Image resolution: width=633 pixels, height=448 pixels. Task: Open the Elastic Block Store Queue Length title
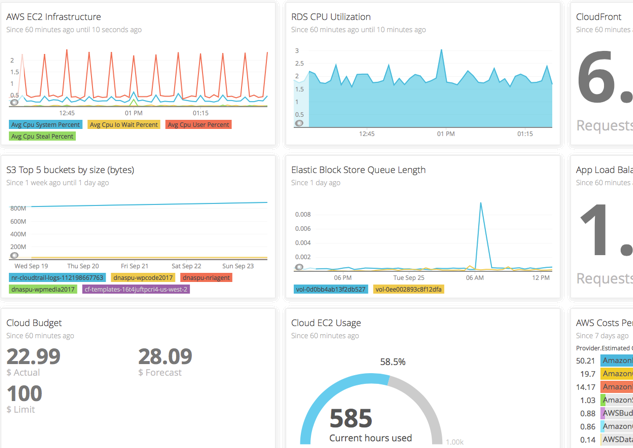[x=358, y=170]
